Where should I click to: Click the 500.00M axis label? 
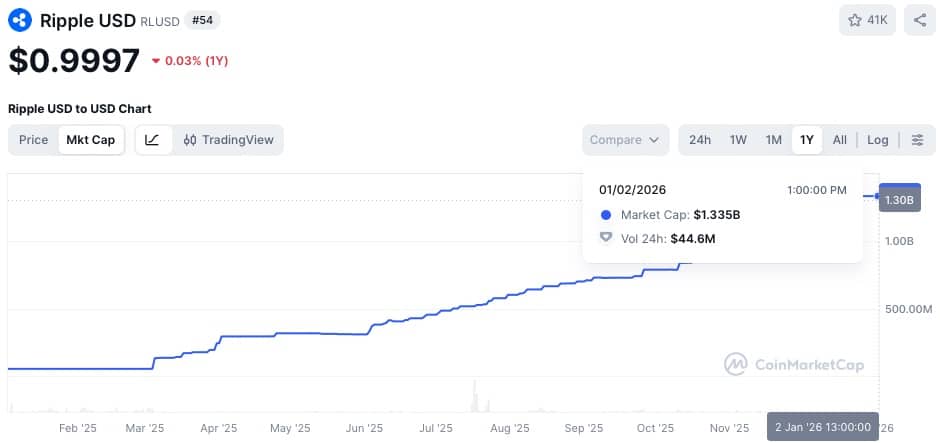(x=909, y=309)
